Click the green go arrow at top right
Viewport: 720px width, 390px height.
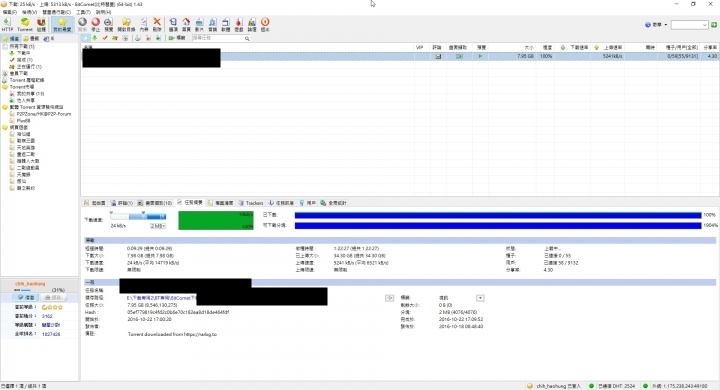(x=714, y=25)
